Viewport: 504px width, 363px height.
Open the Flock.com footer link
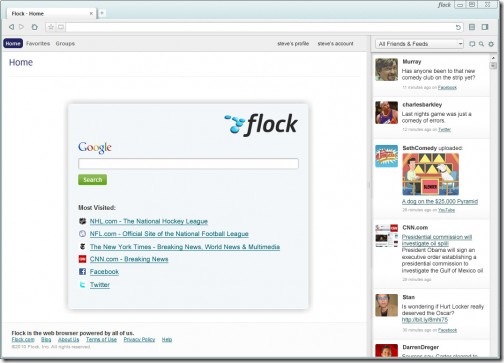click(23, 339)
